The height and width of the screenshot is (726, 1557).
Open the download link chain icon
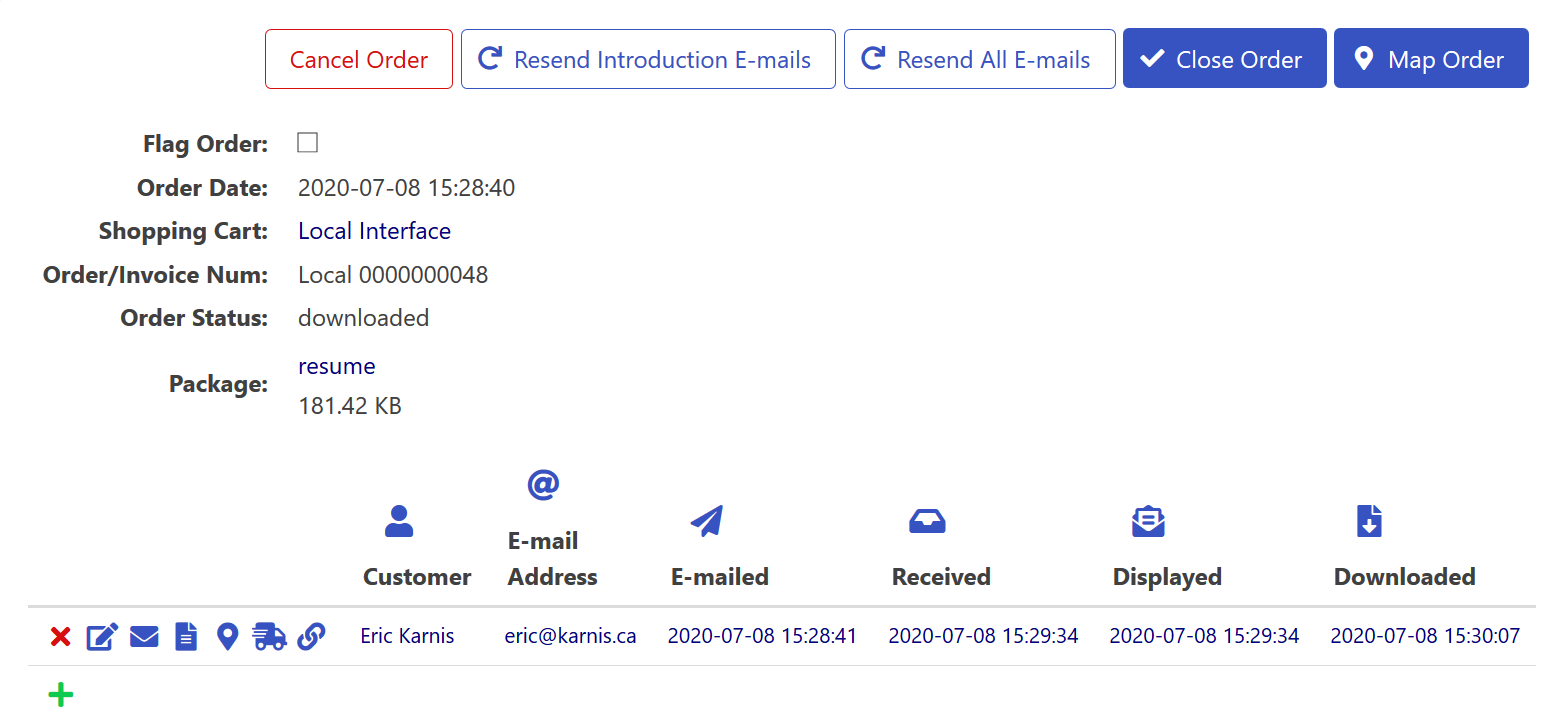pyautogui.click(x=311, y=636)
